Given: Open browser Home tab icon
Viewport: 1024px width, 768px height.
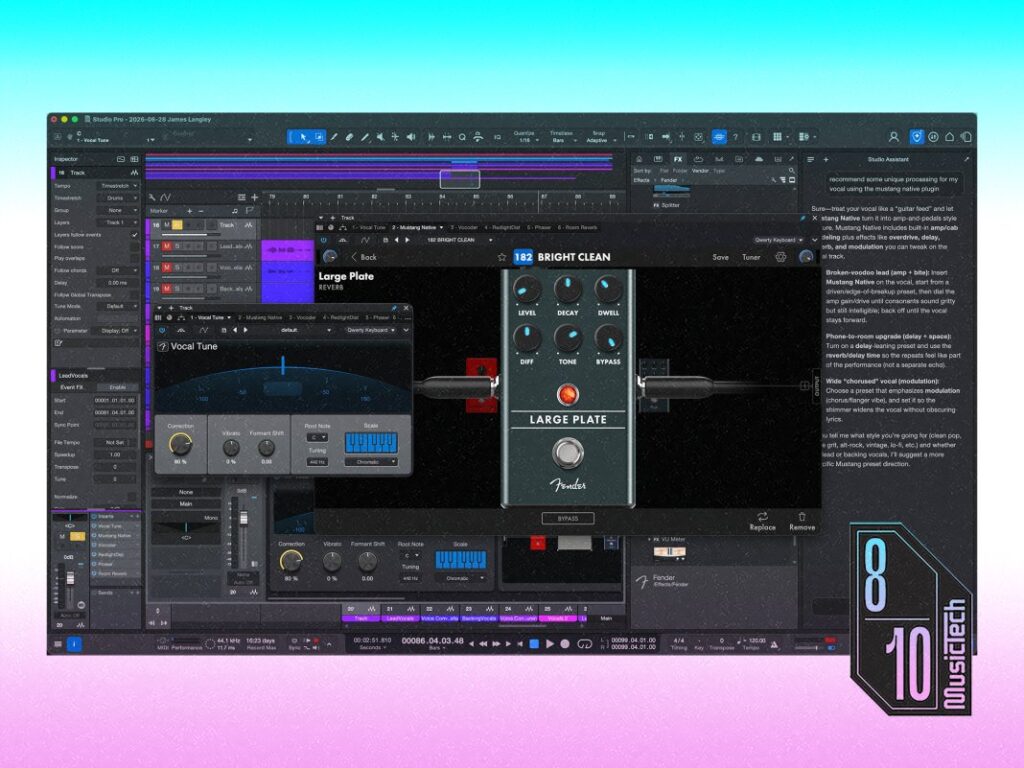Looking at the screenshot, I should coord(639,159).
